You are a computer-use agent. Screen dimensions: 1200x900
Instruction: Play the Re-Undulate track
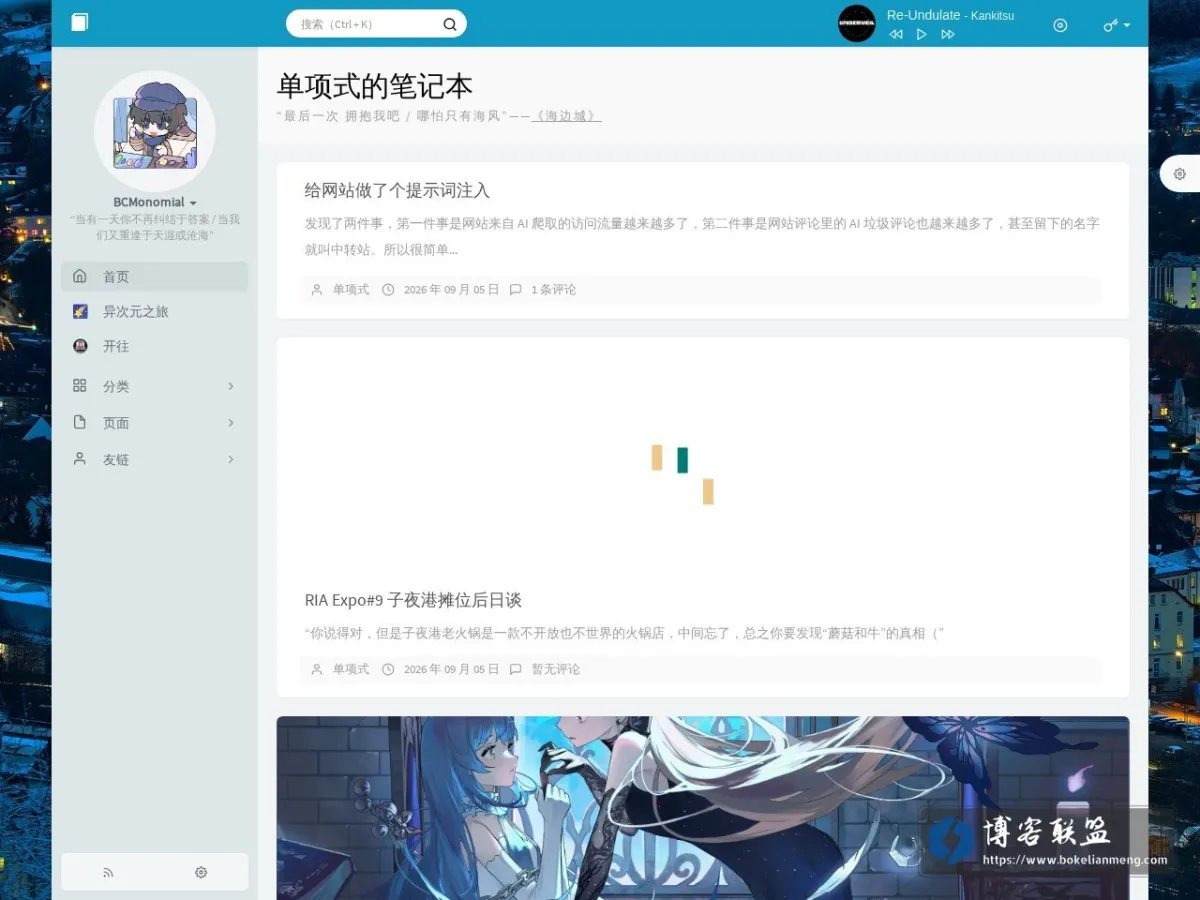(x=922, y=34)
